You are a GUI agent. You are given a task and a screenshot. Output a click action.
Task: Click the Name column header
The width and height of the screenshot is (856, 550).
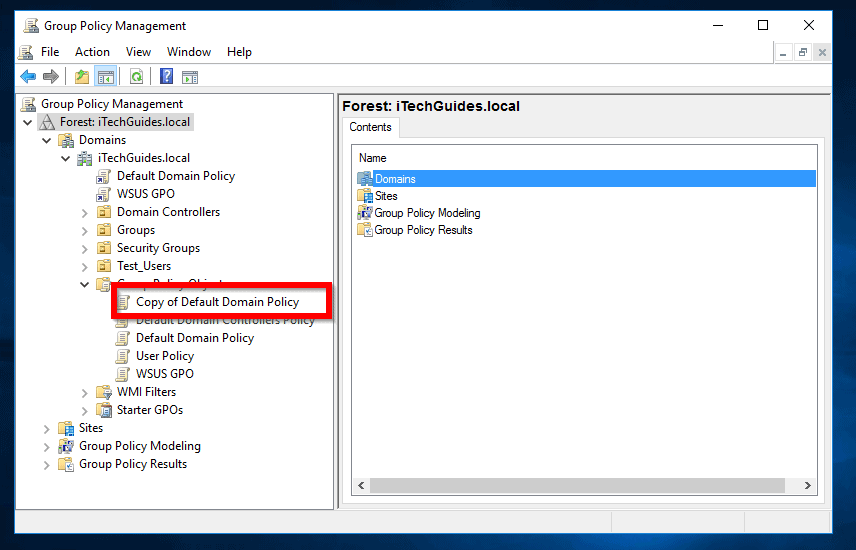[x=373, y=158]
